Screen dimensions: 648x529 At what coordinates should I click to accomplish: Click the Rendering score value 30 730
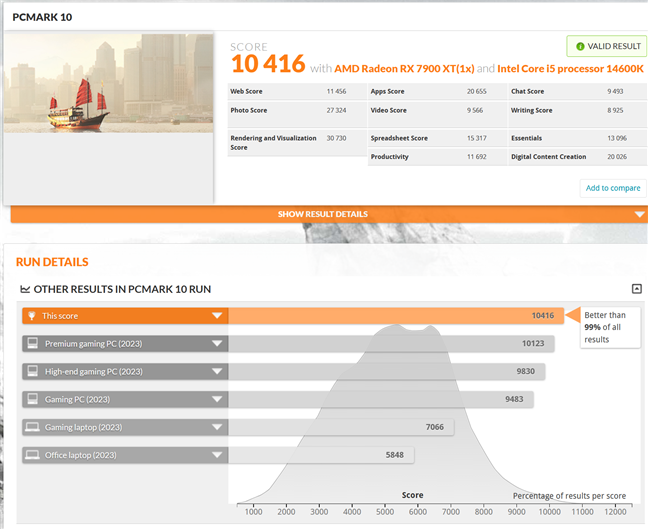point(336,138)
